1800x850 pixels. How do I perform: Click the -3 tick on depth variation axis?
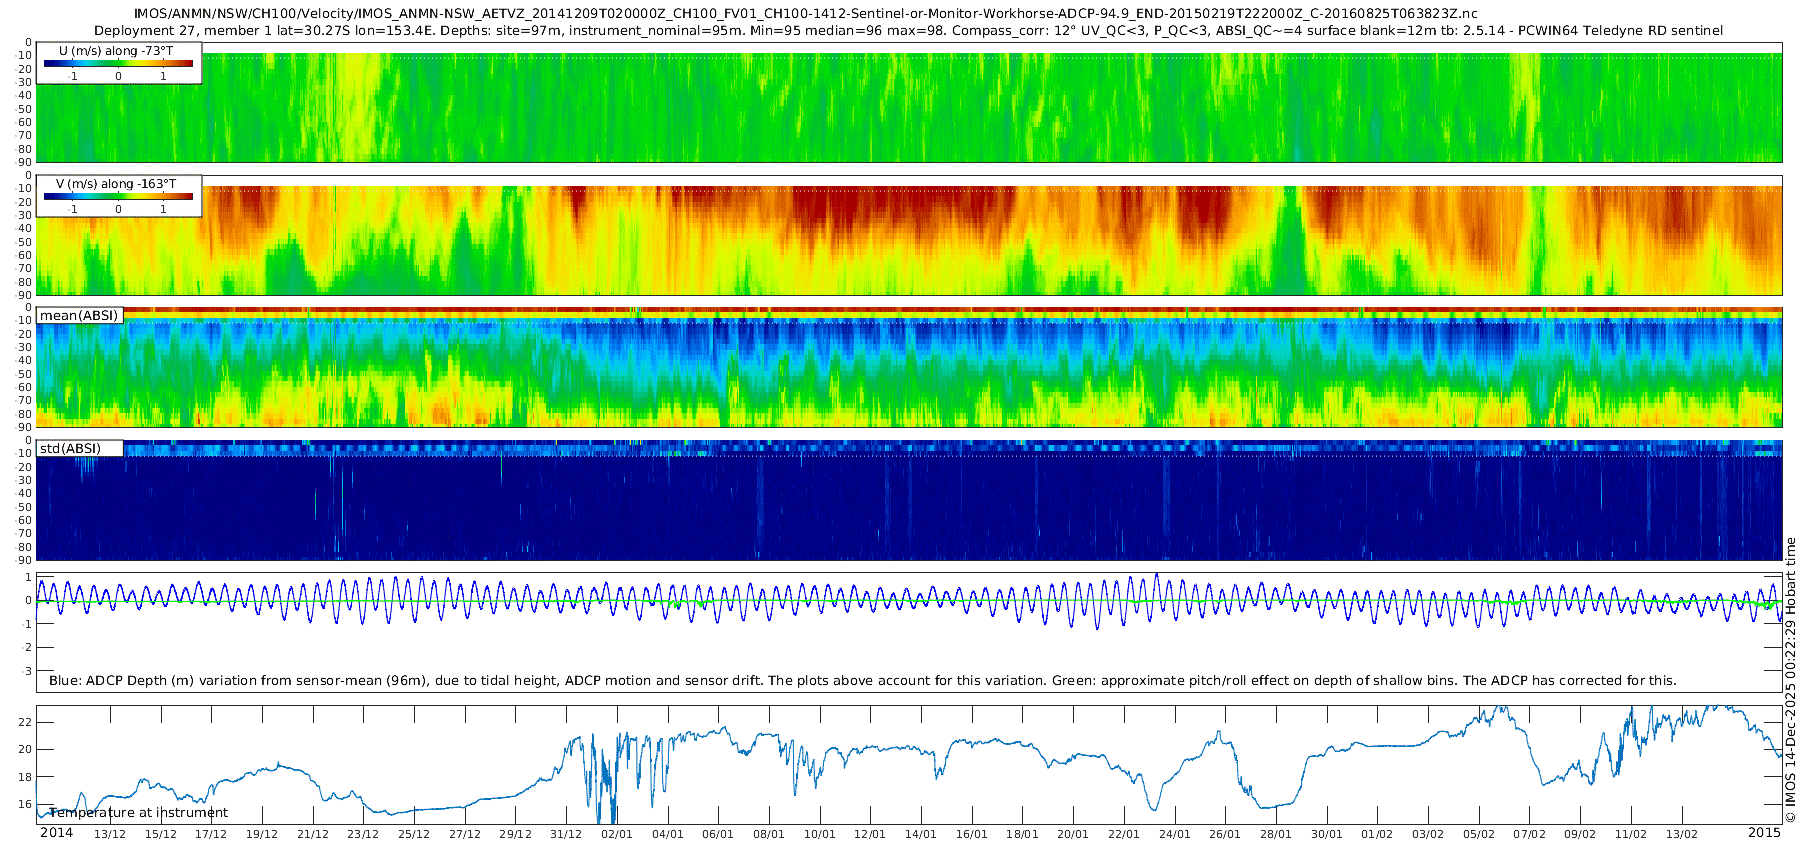click(27, 671)
